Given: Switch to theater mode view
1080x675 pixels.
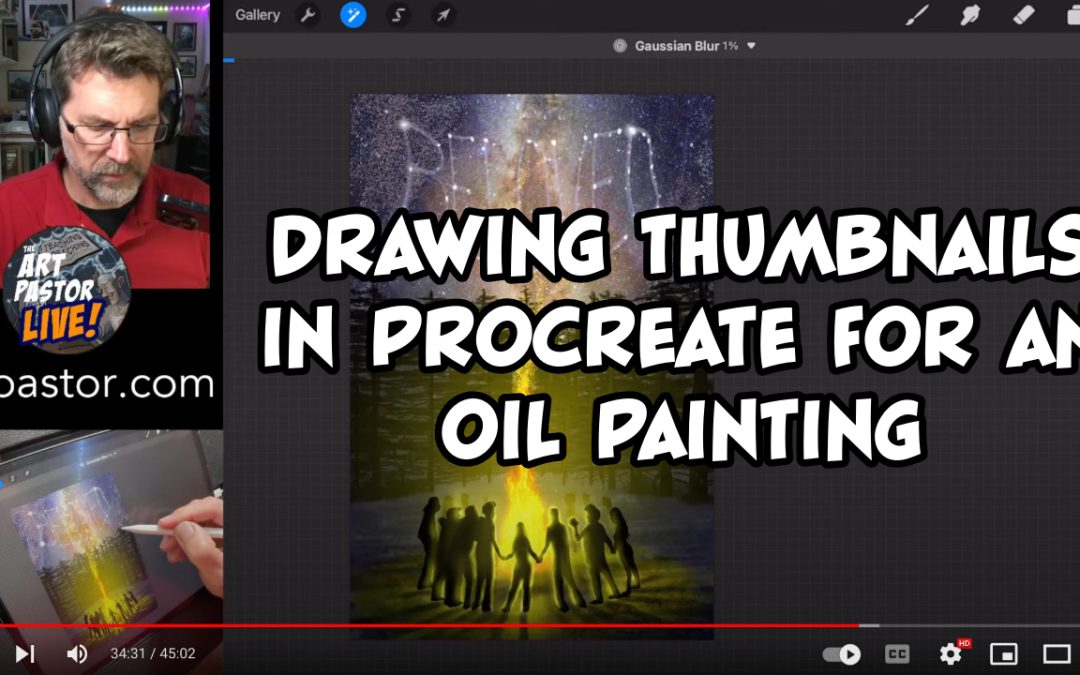Looking at the screenshot, I should coord(1057,654).
